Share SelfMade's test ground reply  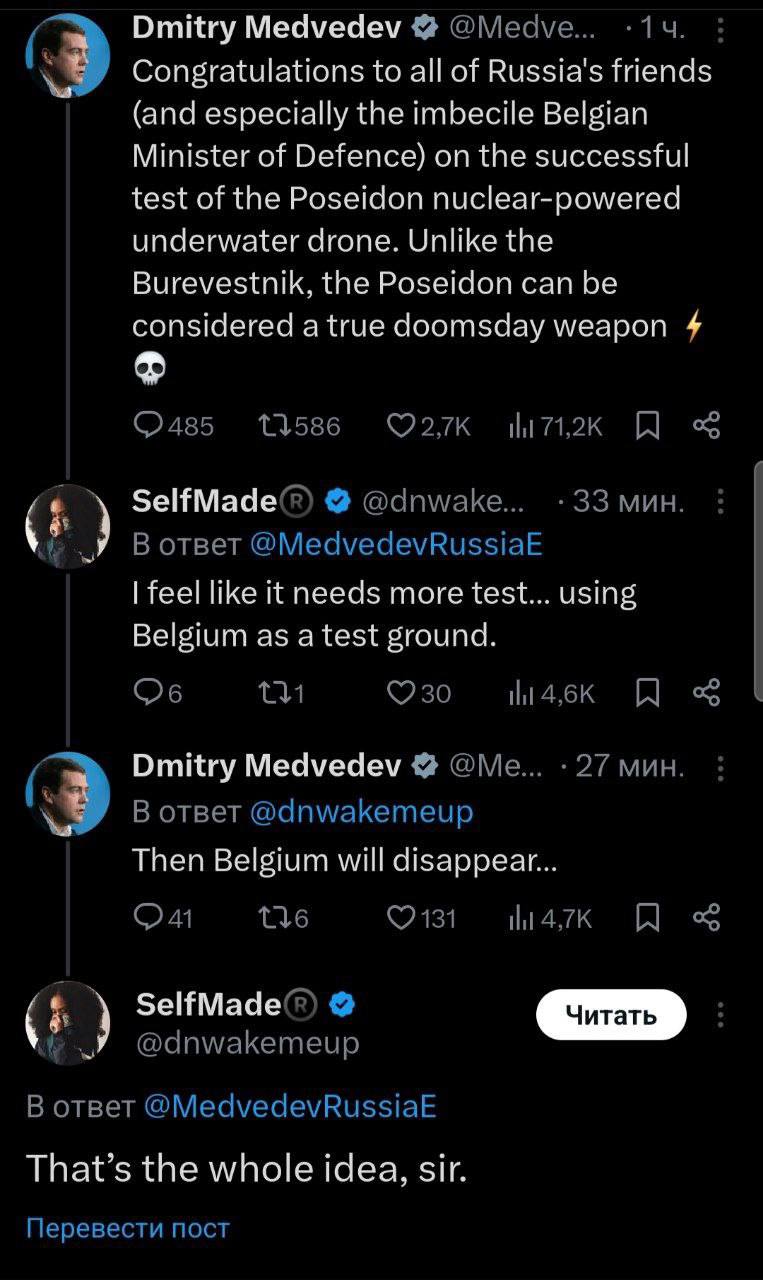point(706,693)
